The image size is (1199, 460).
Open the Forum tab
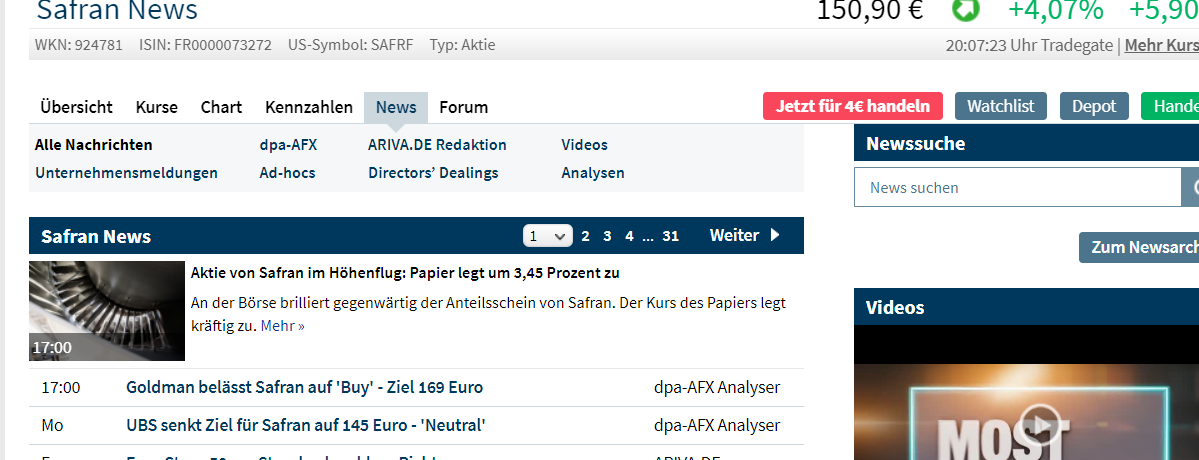click(x=463, y=107)
